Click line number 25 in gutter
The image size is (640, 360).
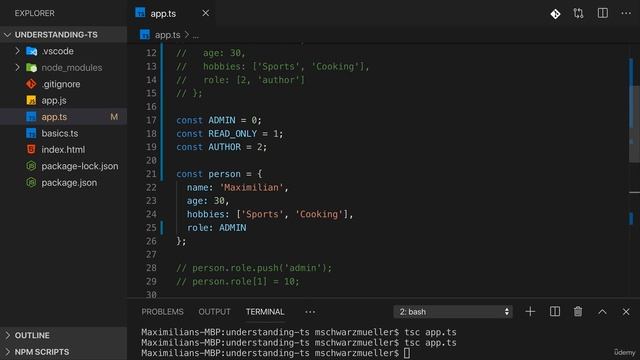[151, 228]
